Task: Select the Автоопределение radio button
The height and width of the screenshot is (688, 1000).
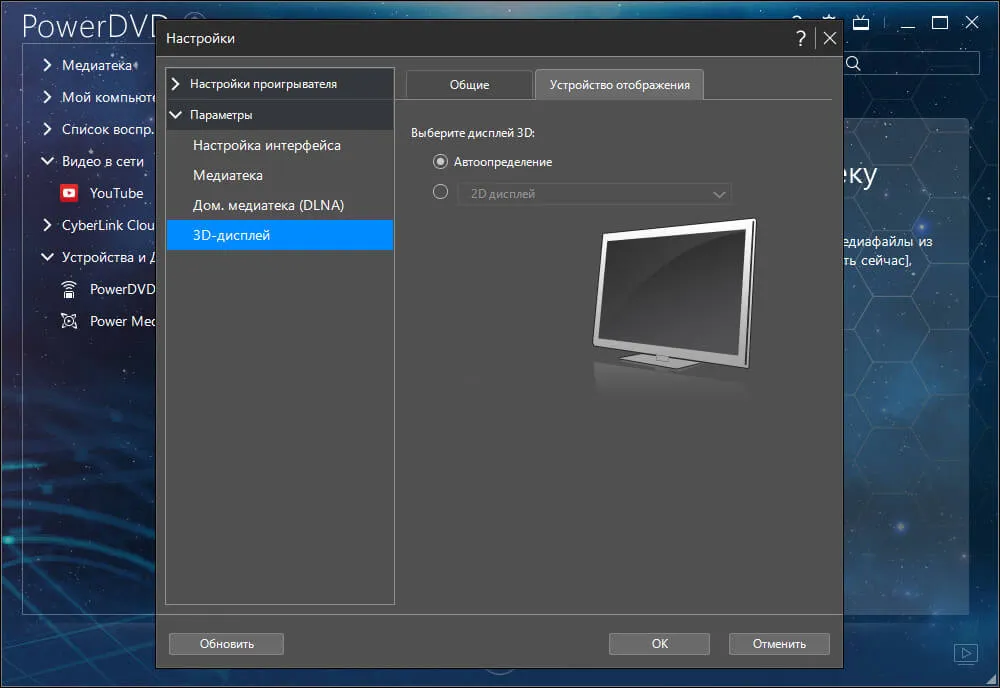Action: (x=440, y=161)
